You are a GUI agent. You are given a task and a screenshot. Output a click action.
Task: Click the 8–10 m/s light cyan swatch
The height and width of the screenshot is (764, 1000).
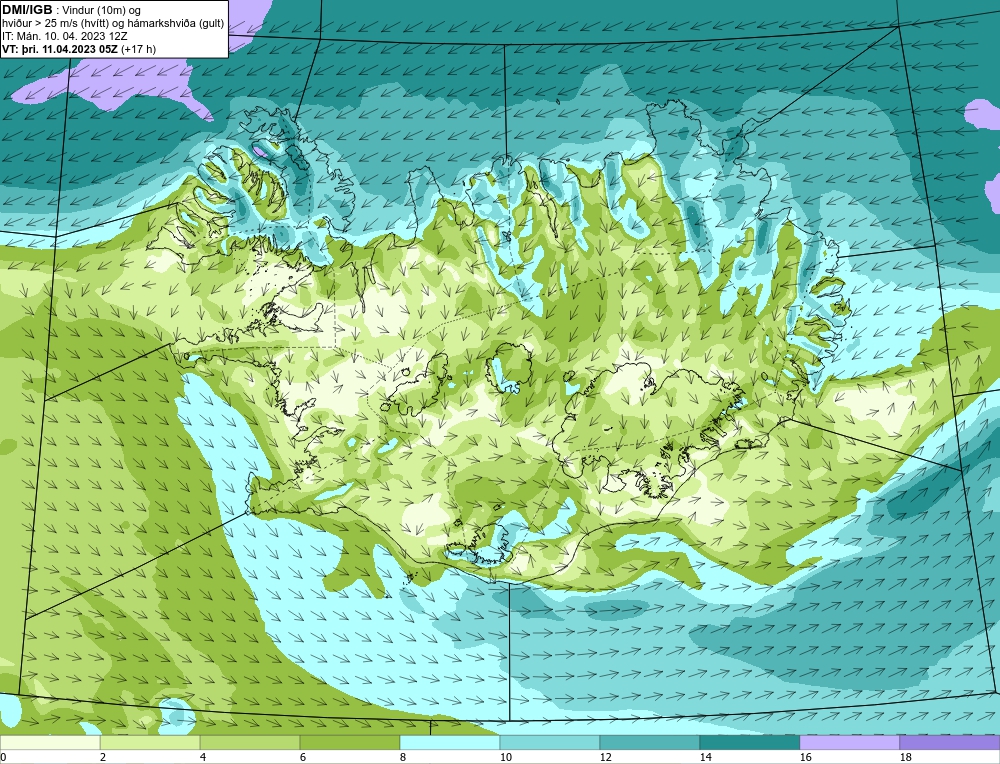(x=450, y=742)
